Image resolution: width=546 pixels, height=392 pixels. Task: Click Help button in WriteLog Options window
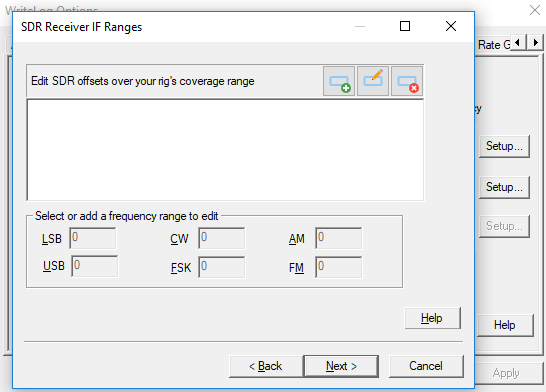505,326
